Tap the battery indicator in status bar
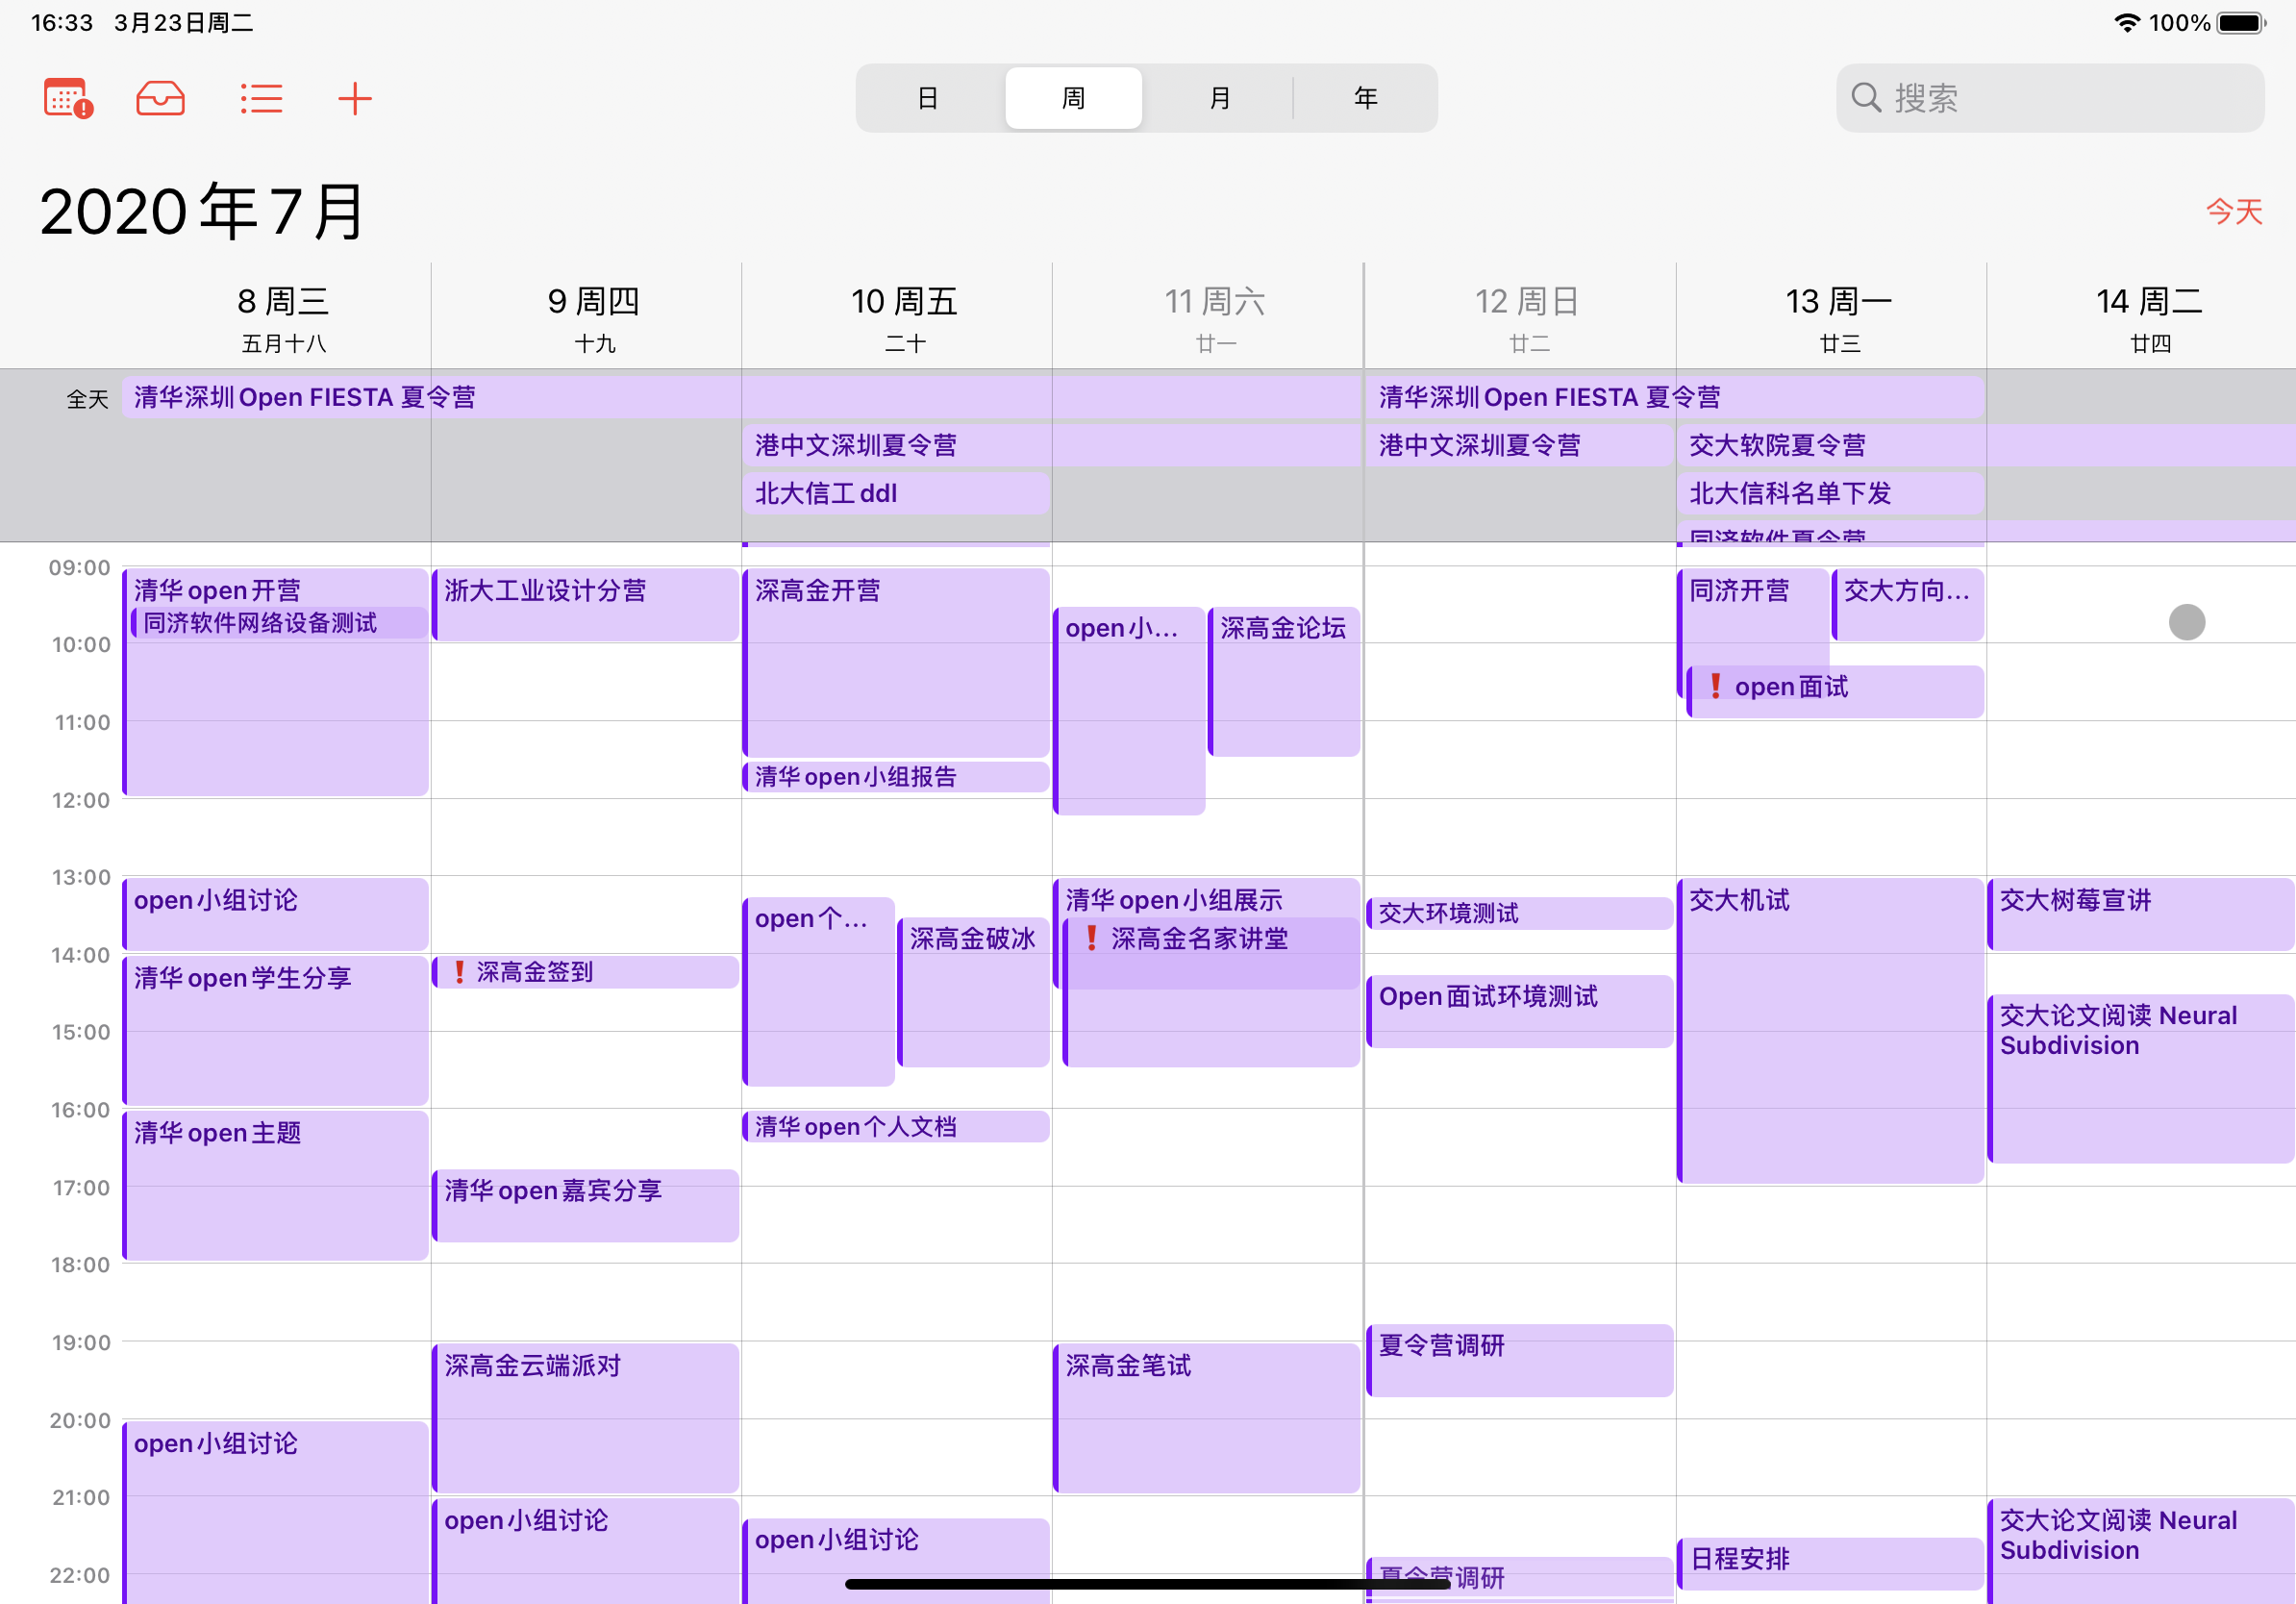Screen dimensions: 2296x1604 coord(2242,22)
